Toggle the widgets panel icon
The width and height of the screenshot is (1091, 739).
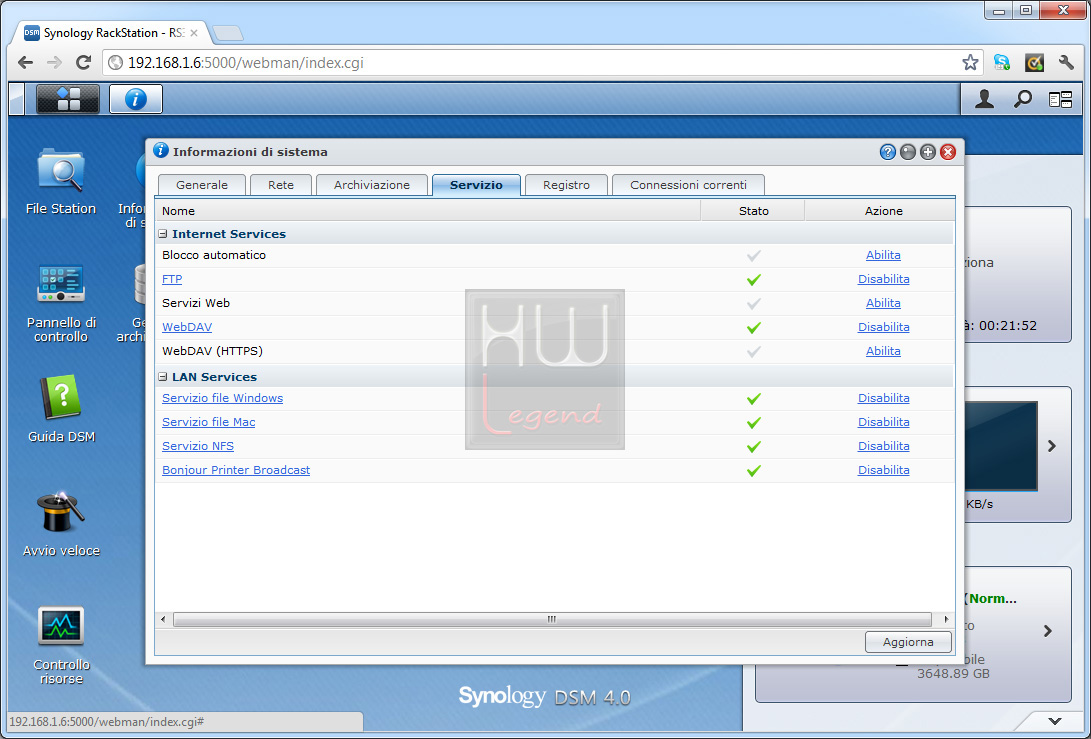coord(1060,100)
